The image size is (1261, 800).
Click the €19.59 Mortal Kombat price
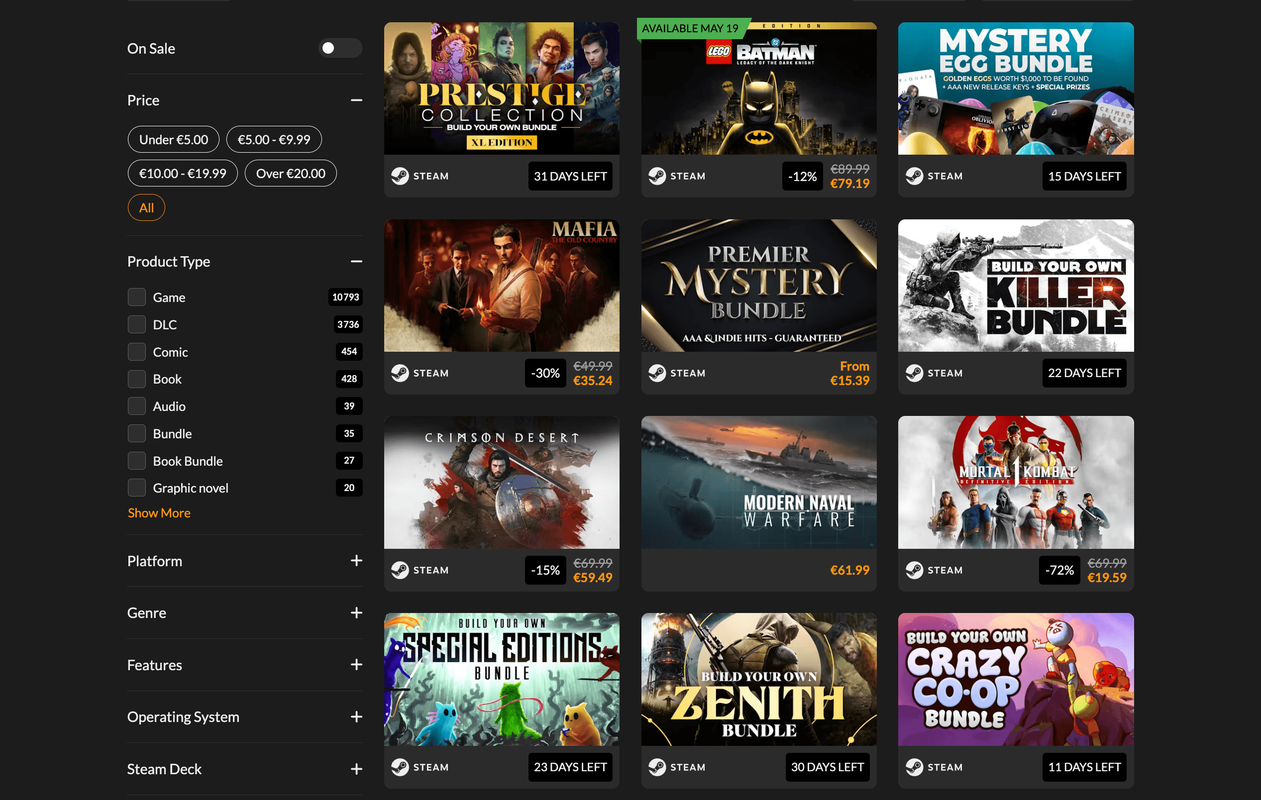1107,578
